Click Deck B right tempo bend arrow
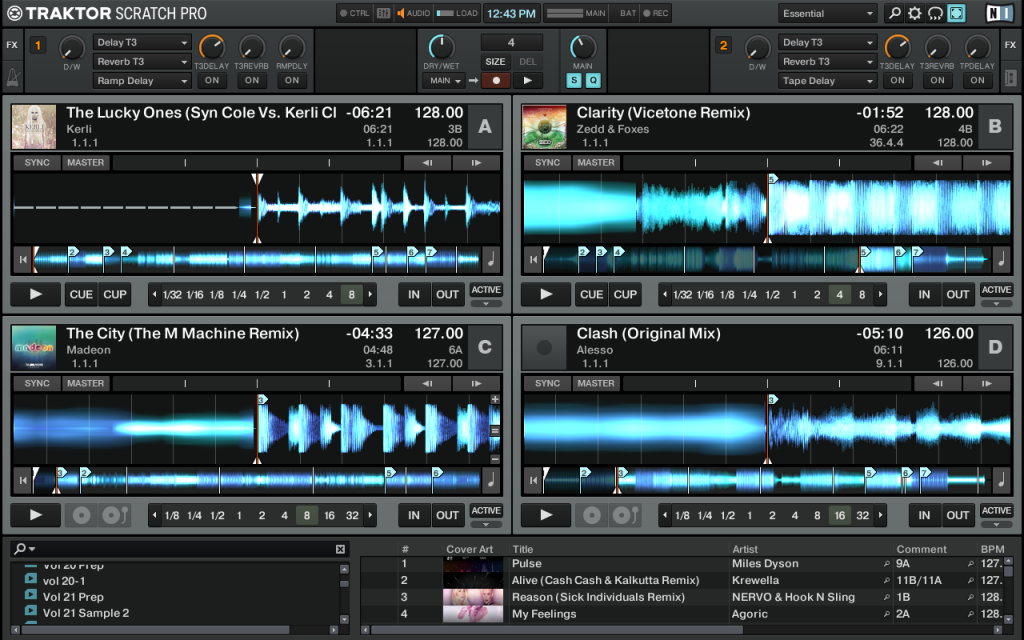The image size is (1024, 640). pos(986,163)
